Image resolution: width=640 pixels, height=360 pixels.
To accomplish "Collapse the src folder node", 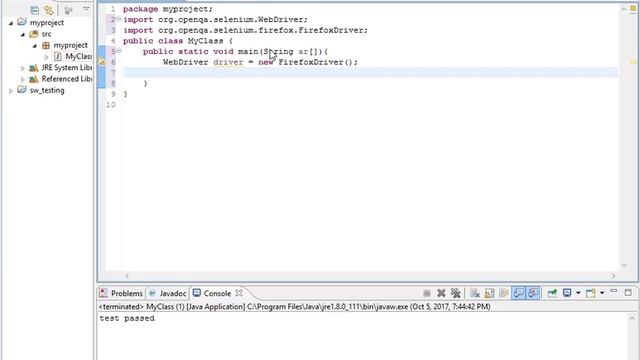I will [23, 35].
